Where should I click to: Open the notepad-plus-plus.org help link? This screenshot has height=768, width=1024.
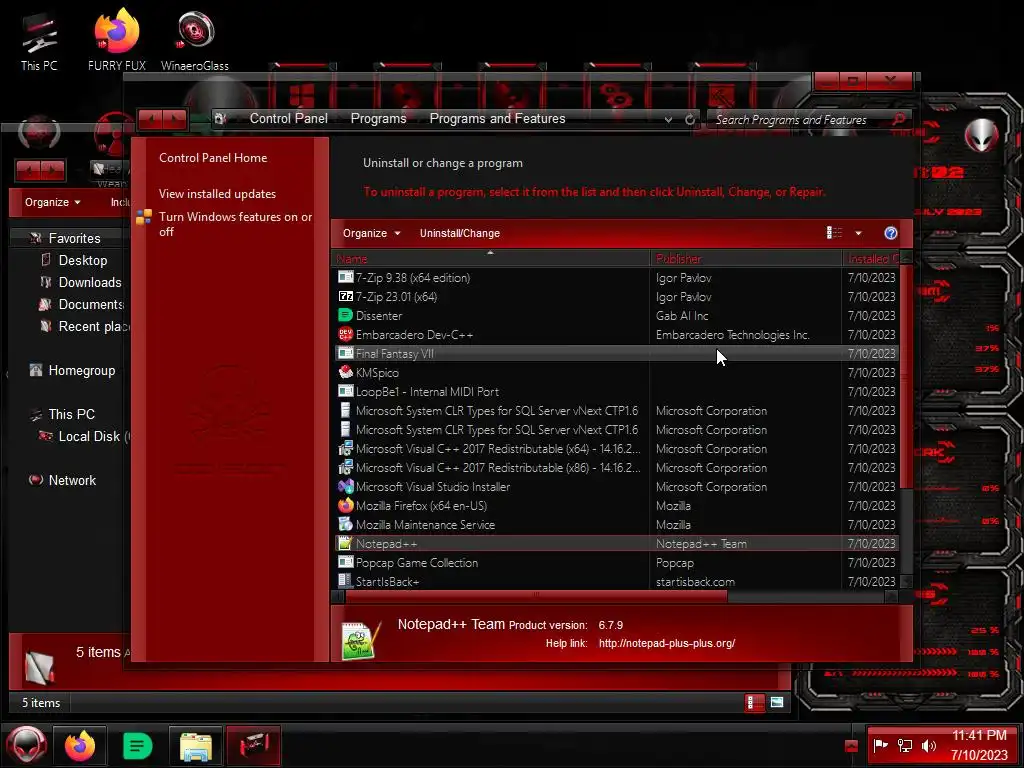[667, 643]
